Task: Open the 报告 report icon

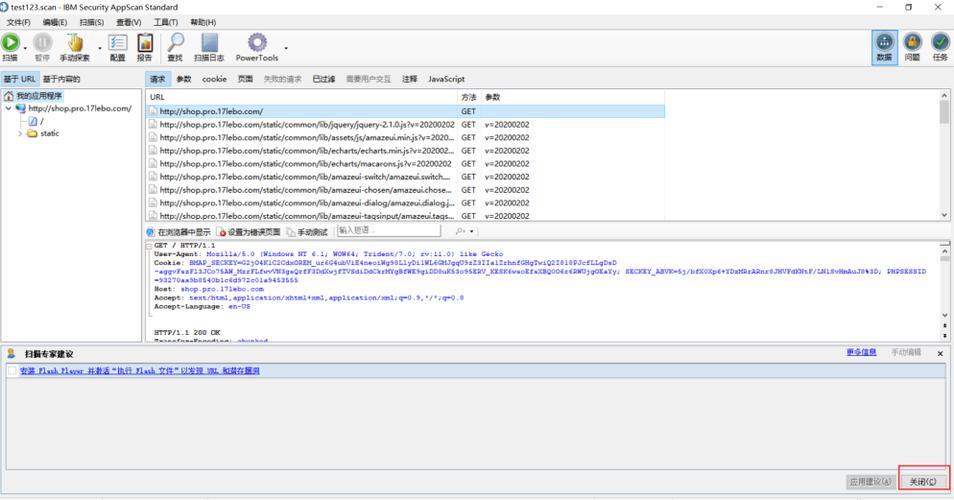Action: (145, 43)
